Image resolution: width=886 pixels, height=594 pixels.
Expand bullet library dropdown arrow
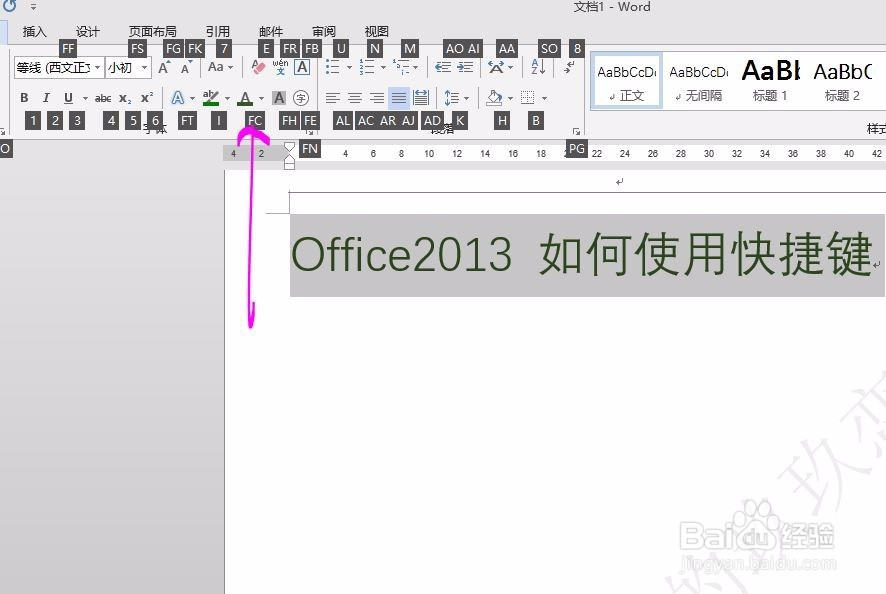point(349,68)
